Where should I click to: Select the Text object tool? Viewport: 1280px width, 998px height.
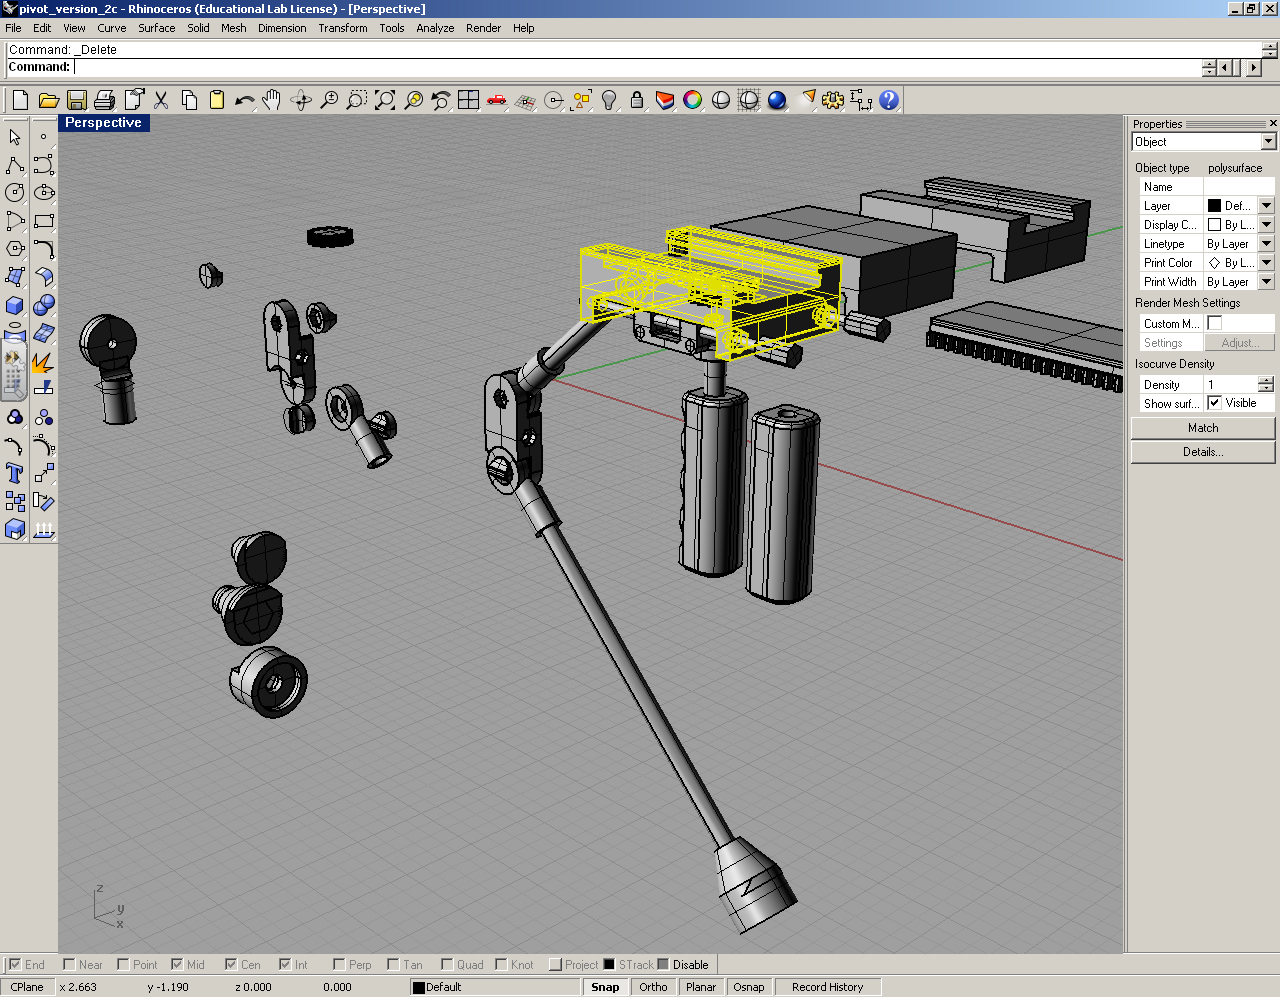pyautogui.click(x=15, y=473)
